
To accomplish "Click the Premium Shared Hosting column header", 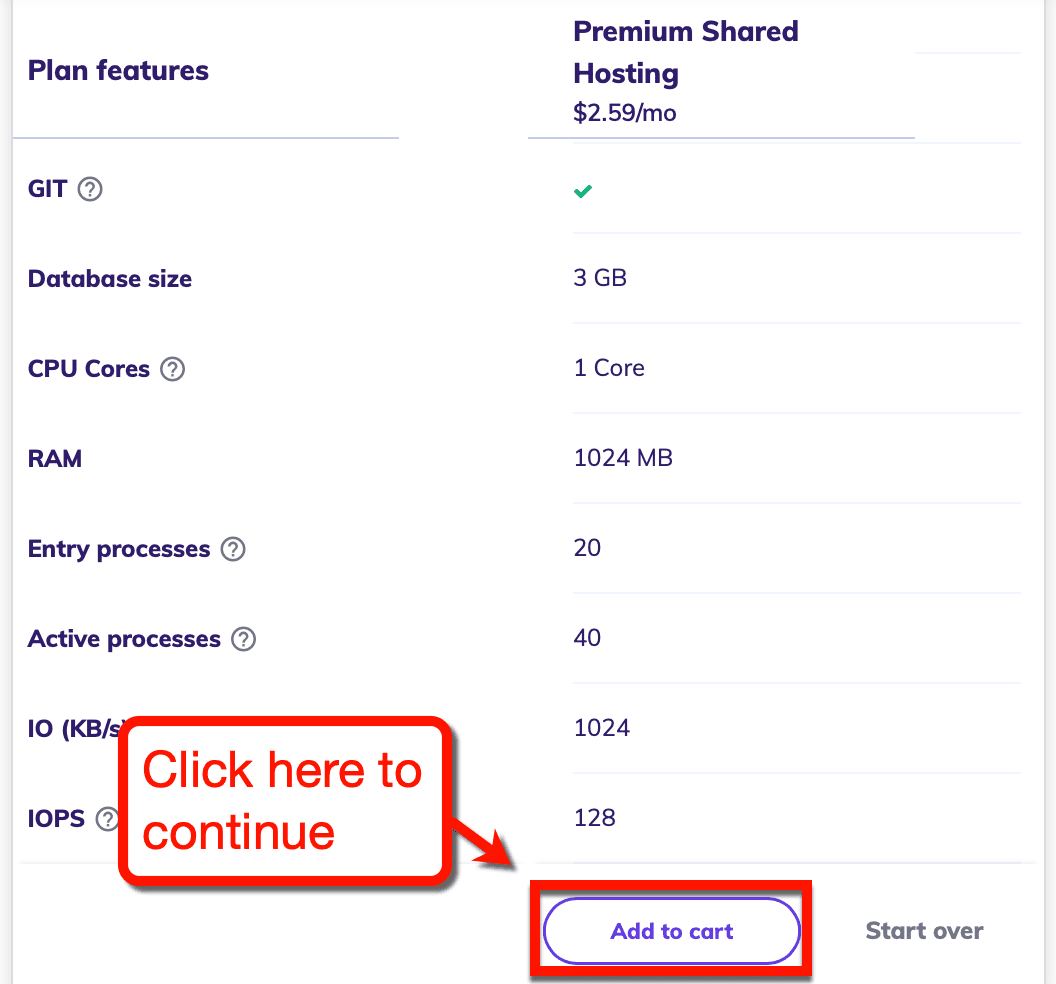I will pyautogui.click(x=686, y=52).
